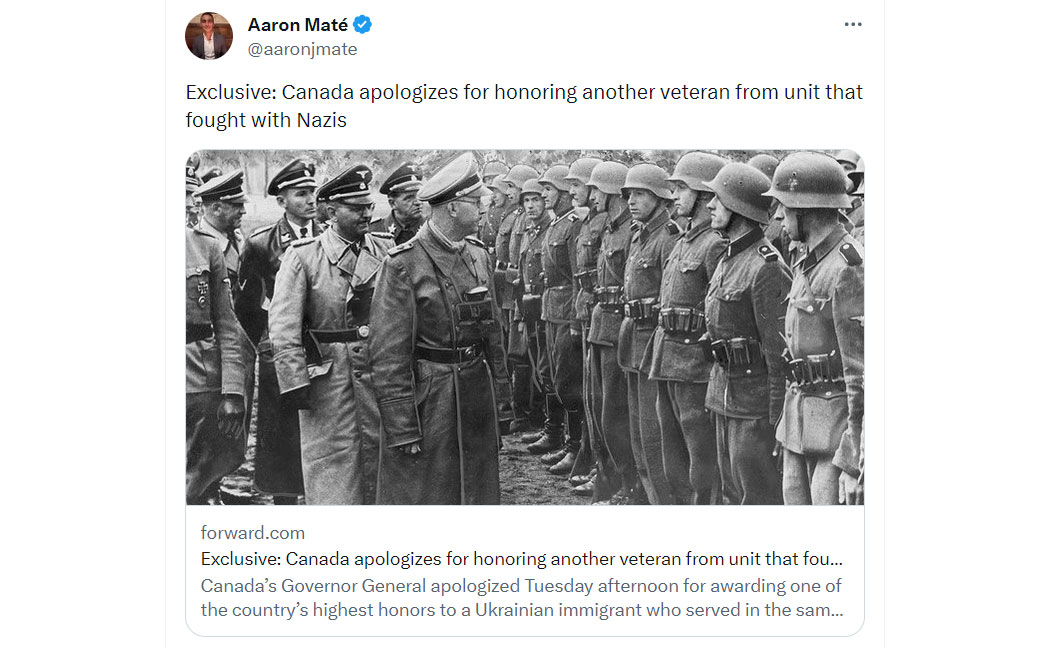The image size is (1050, 648).
Task: Open the Aaron Maté display name link
Action: point(297,25)
